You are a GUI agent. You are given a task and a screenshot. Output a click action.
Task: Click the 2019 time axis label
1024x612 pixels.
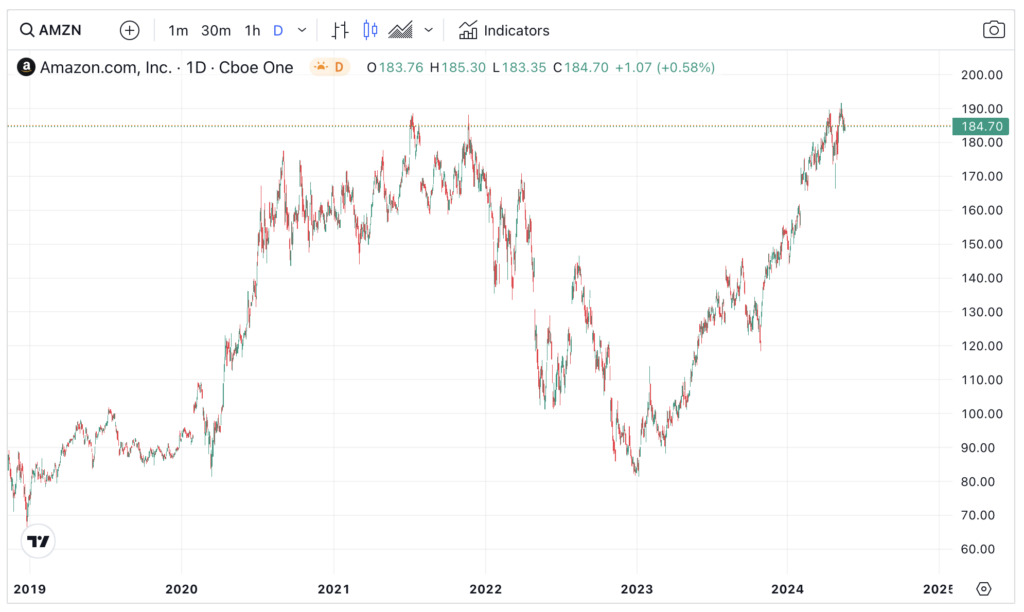[x=29, y=589]
